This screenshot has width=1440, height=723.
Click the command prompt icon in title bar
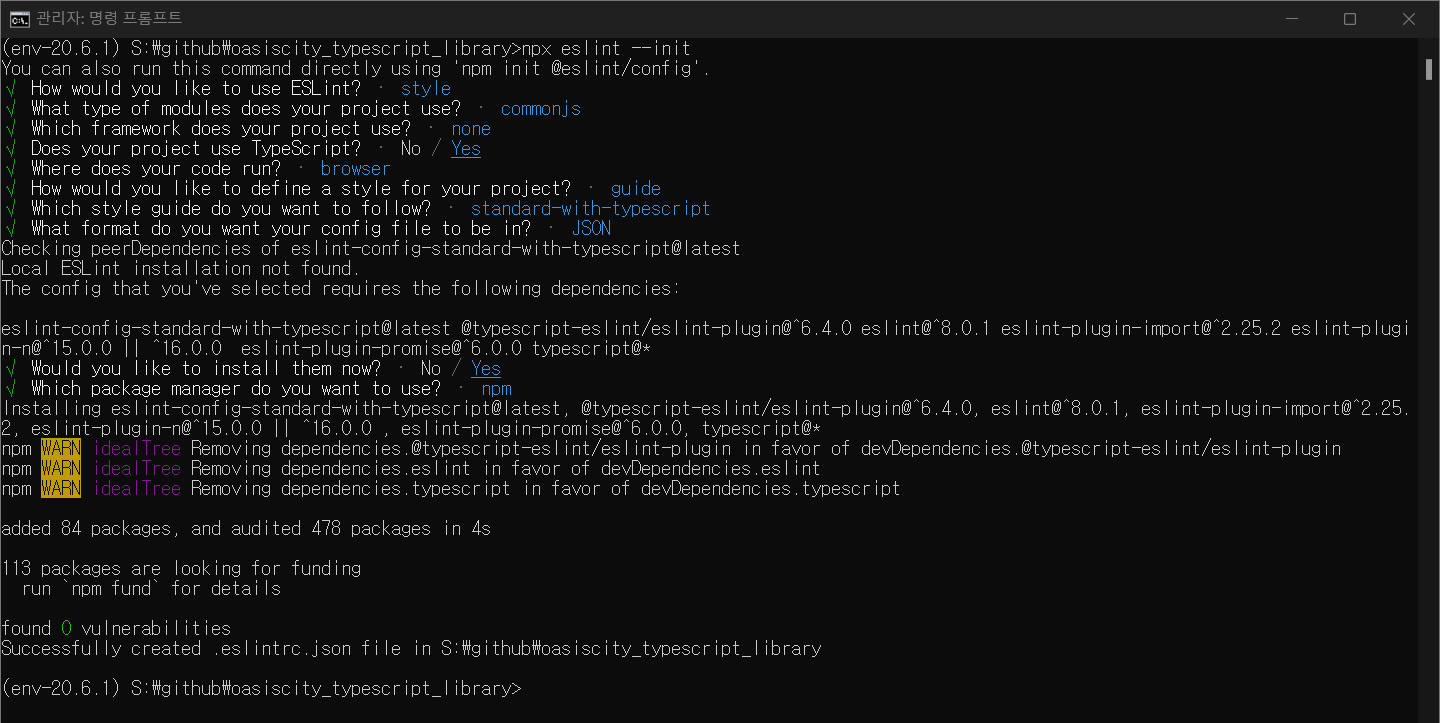pyautogui.click(x=19, y=19)
